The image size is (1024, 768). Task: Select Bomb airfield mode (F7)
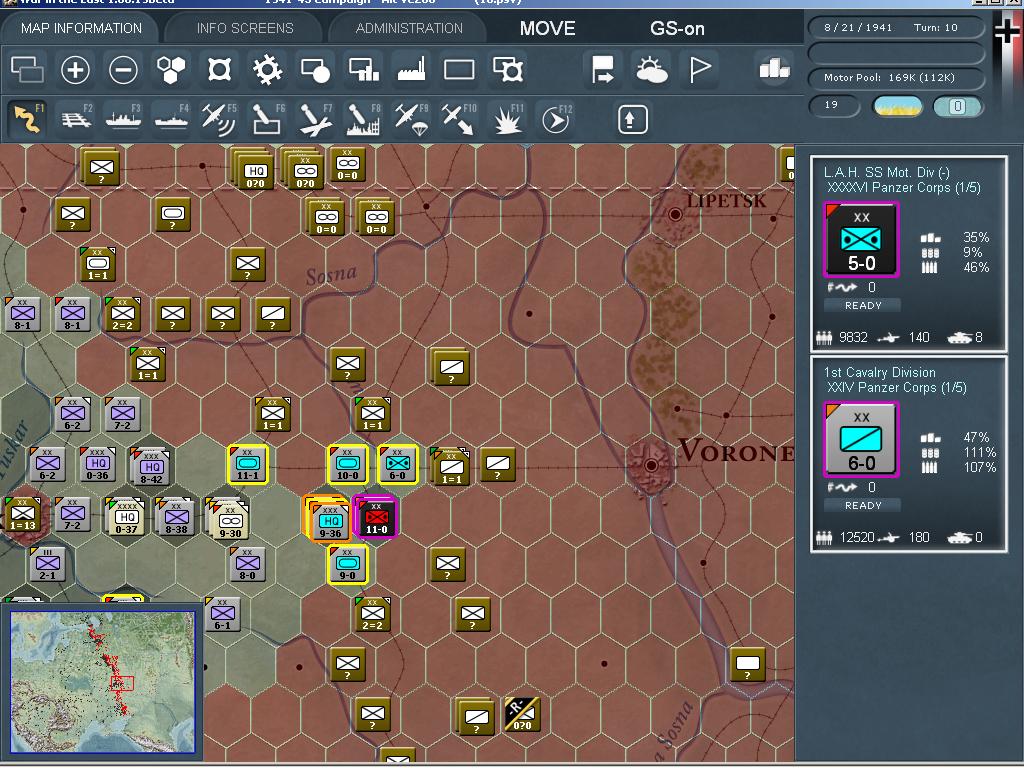[x=315, y=119]
